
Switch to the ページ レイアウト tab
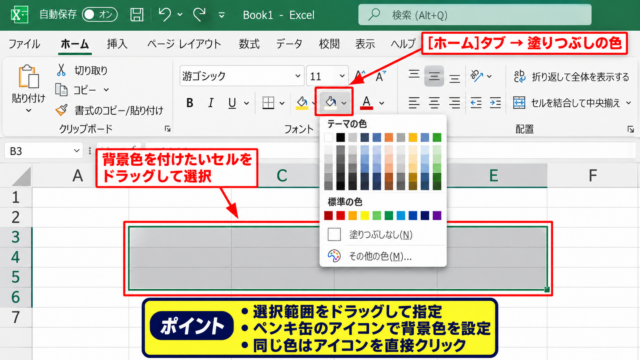click(x=184, y=44)
